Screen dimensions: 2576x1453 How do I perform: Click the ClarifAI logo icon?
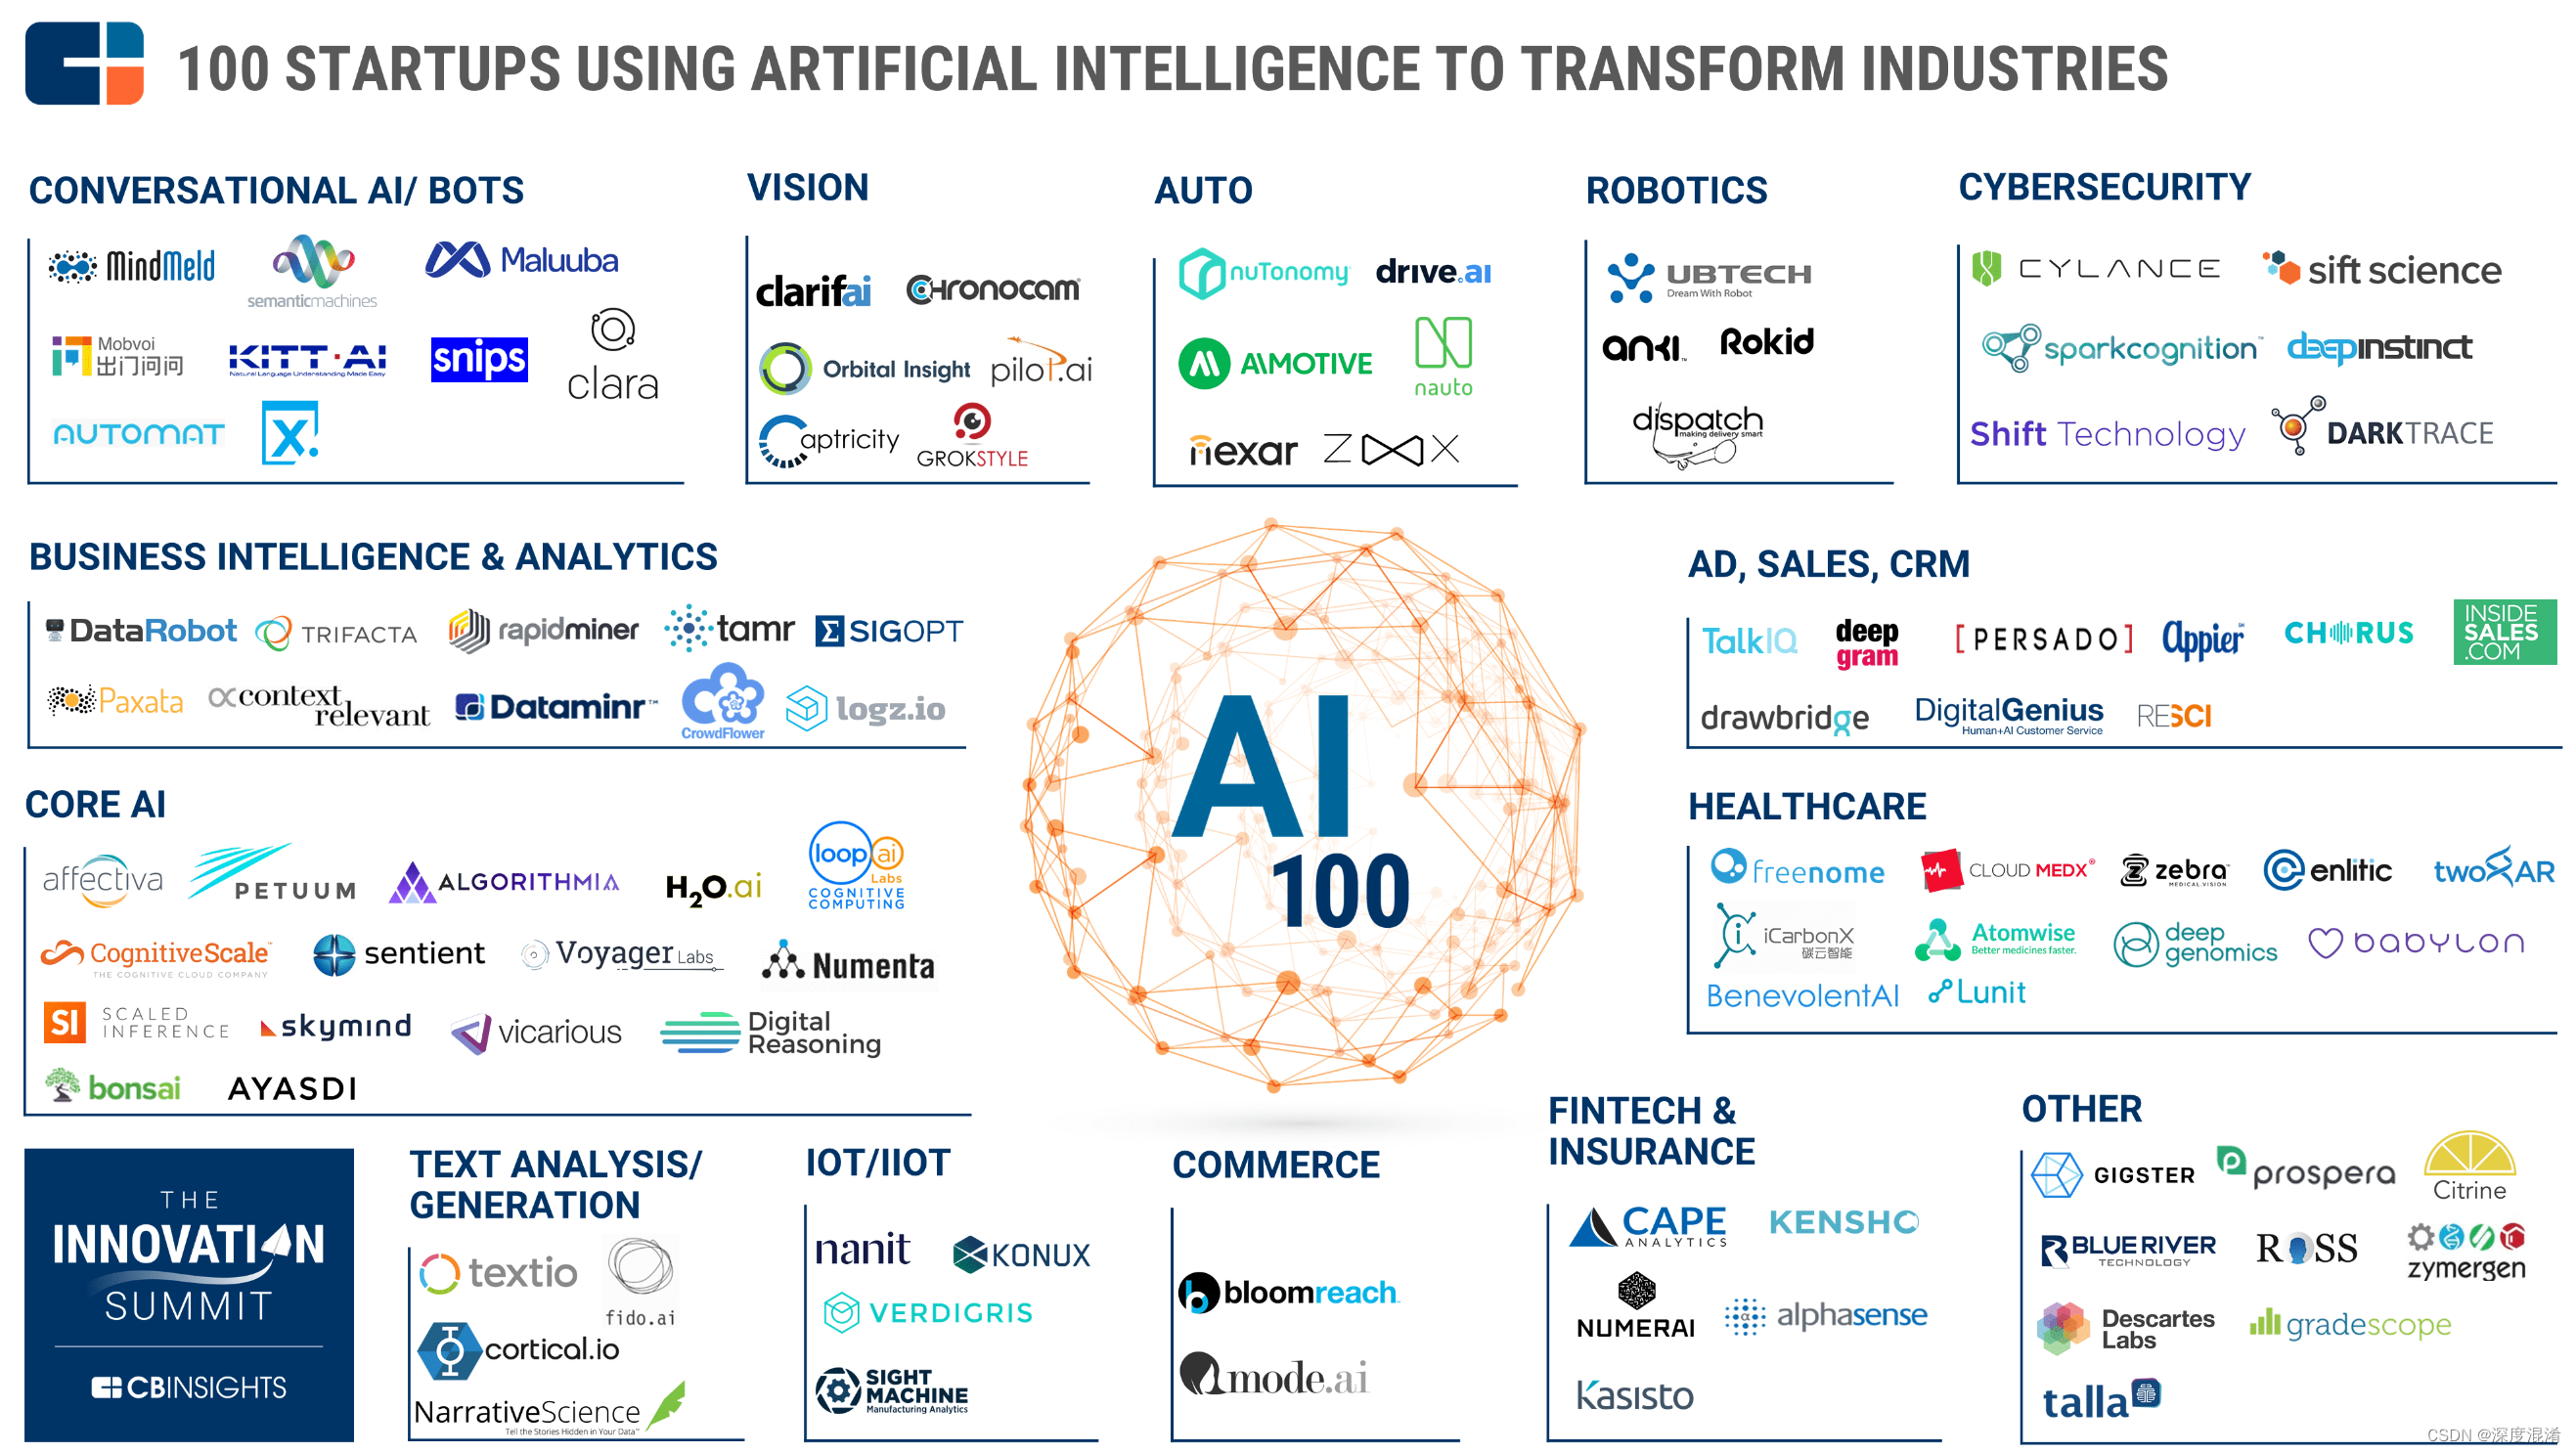pyautogui.click(x=828, y=273)
